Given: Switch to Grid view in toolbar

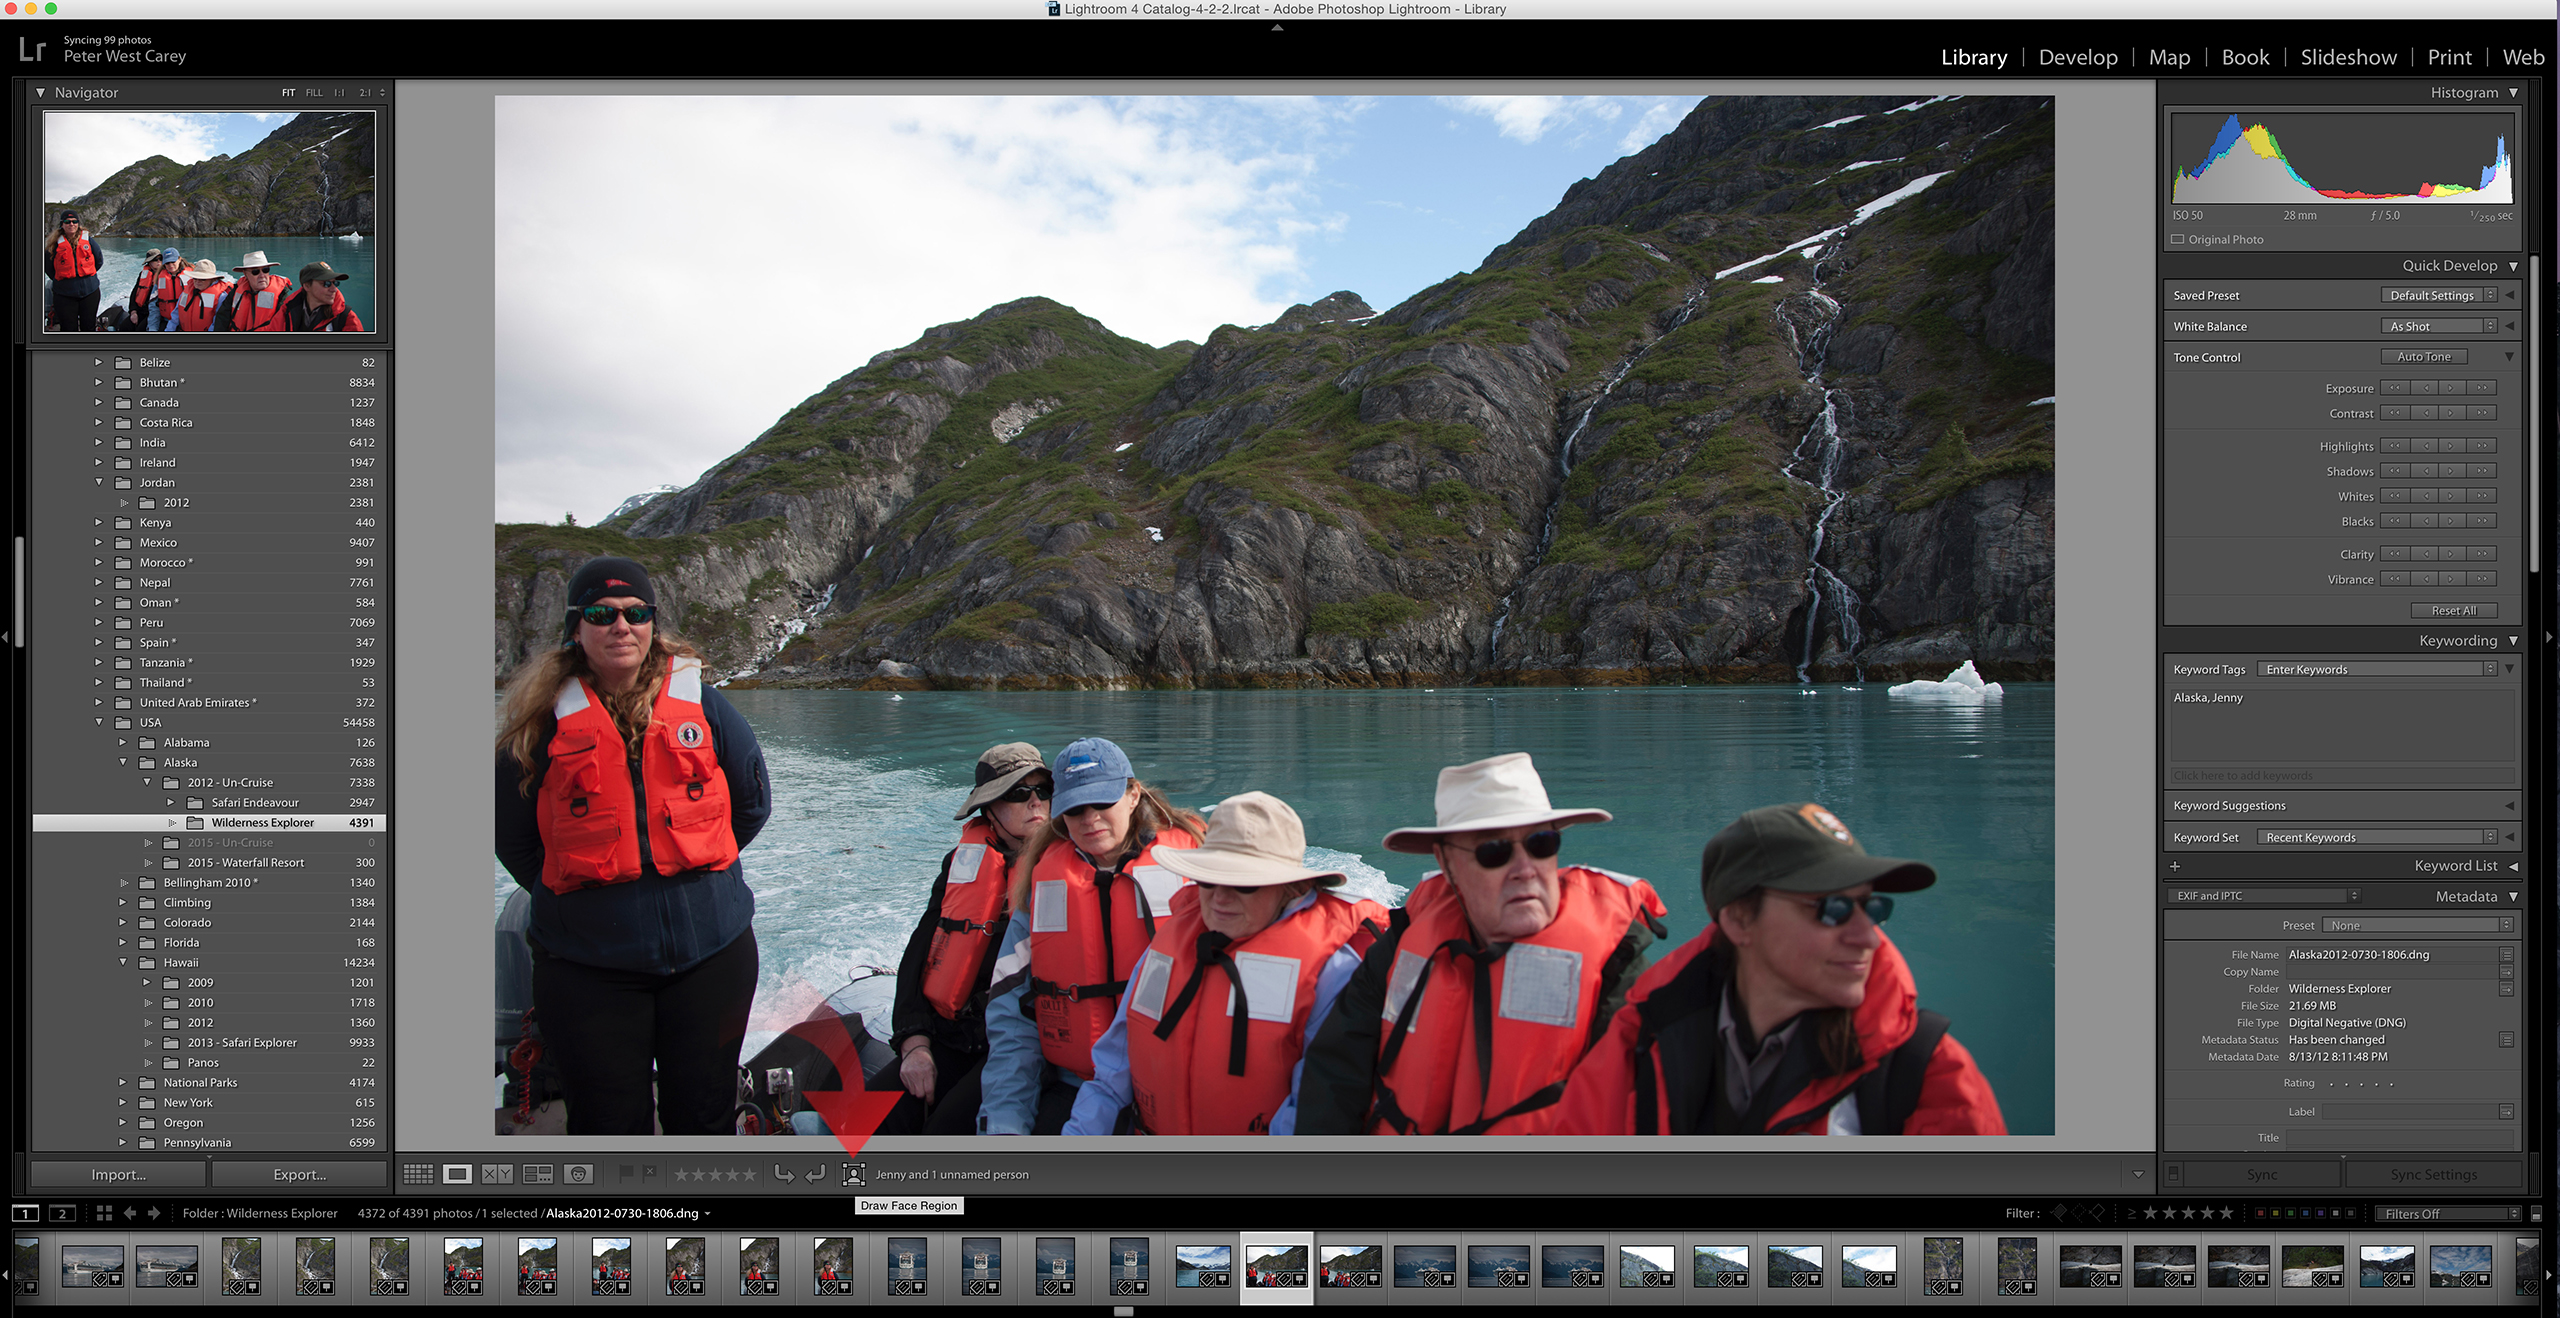Looking at the screenshot, I should [418, 1174].
